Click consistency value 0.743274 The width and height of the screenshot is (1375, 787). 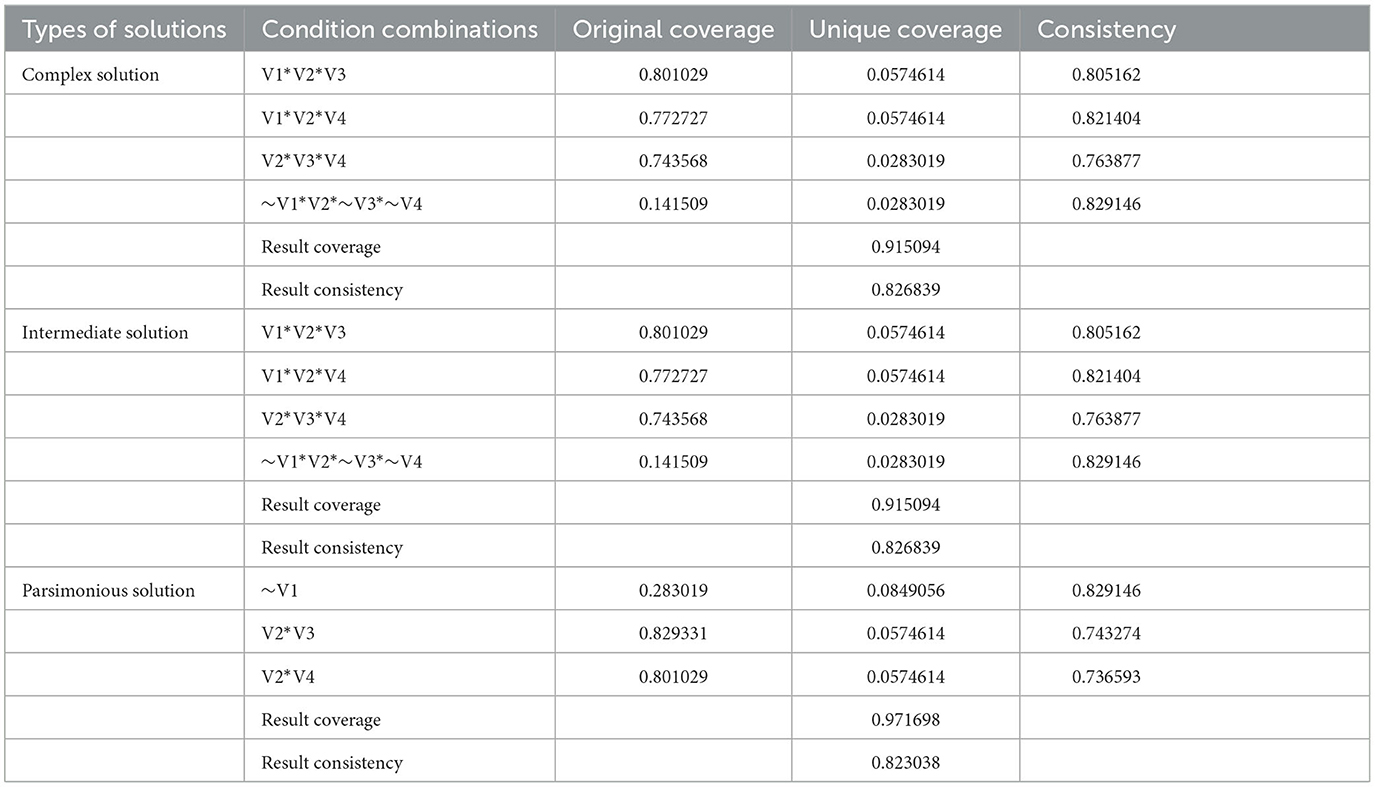[1106, 634]
